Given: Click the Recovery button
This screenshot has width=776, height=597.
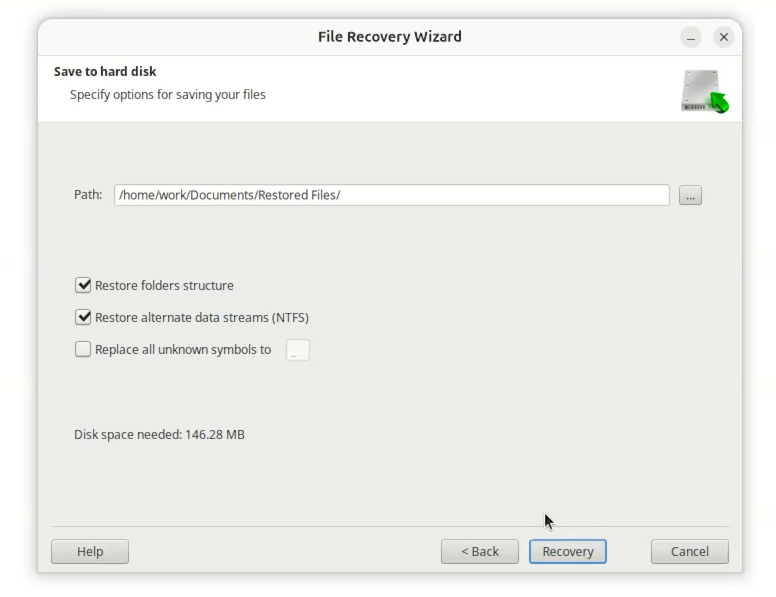Looking at the screenshot, I should coord(568,551).
